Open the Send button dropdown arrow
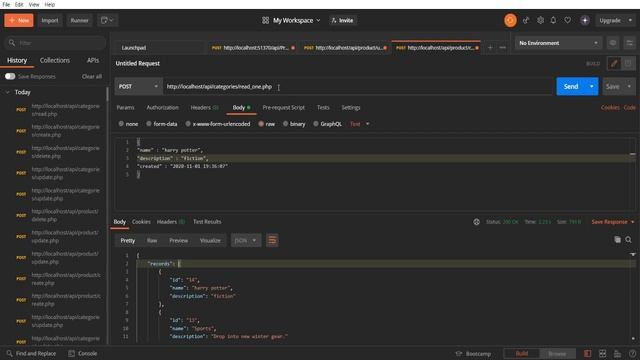This screenshot has width=640, height=360. click(591, 87)
